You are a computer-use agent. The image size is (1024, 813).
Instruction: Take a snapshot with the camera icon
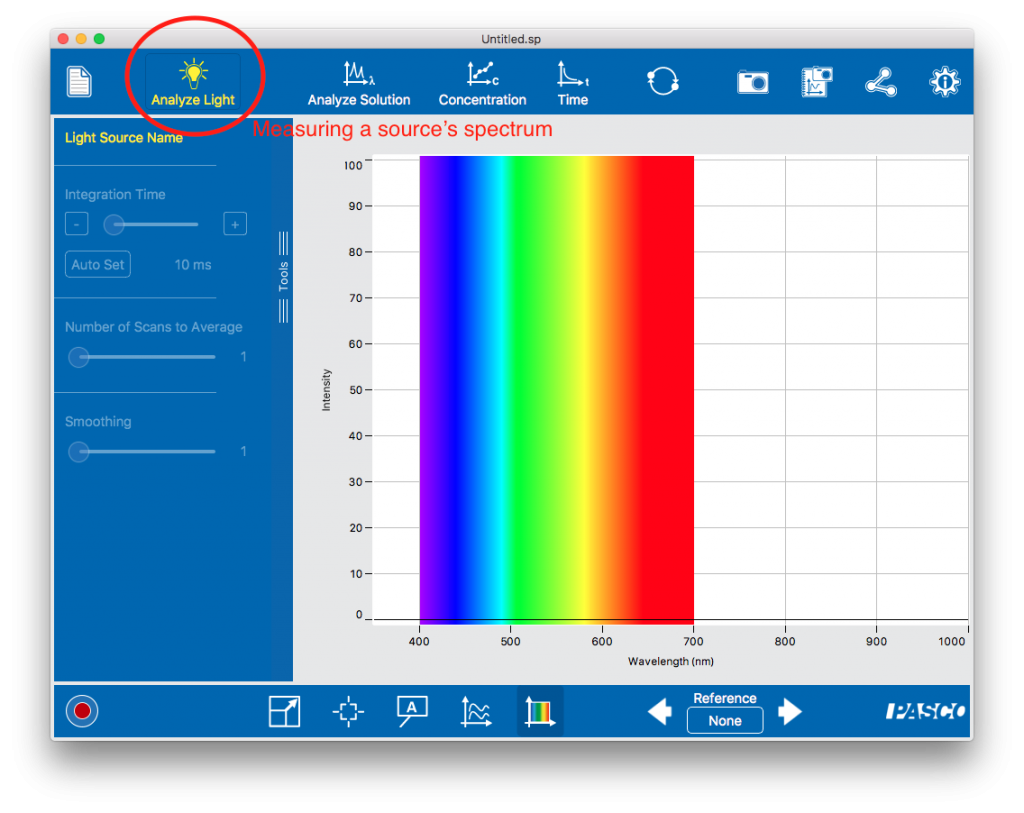click(752, 82)
